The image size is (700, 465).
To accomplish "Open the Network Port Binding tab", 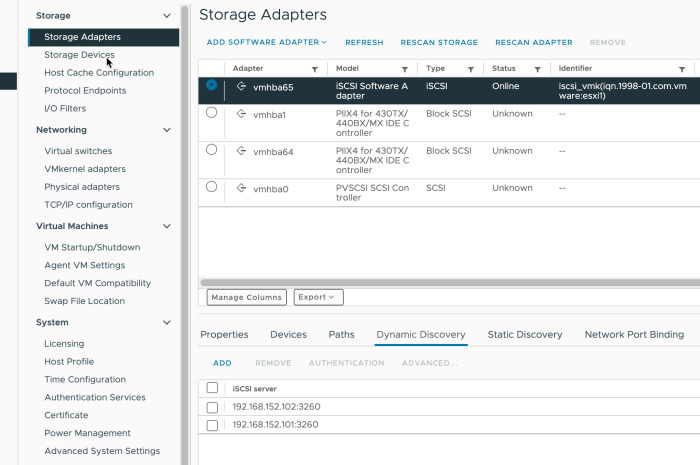I will (x=633, y=335).
